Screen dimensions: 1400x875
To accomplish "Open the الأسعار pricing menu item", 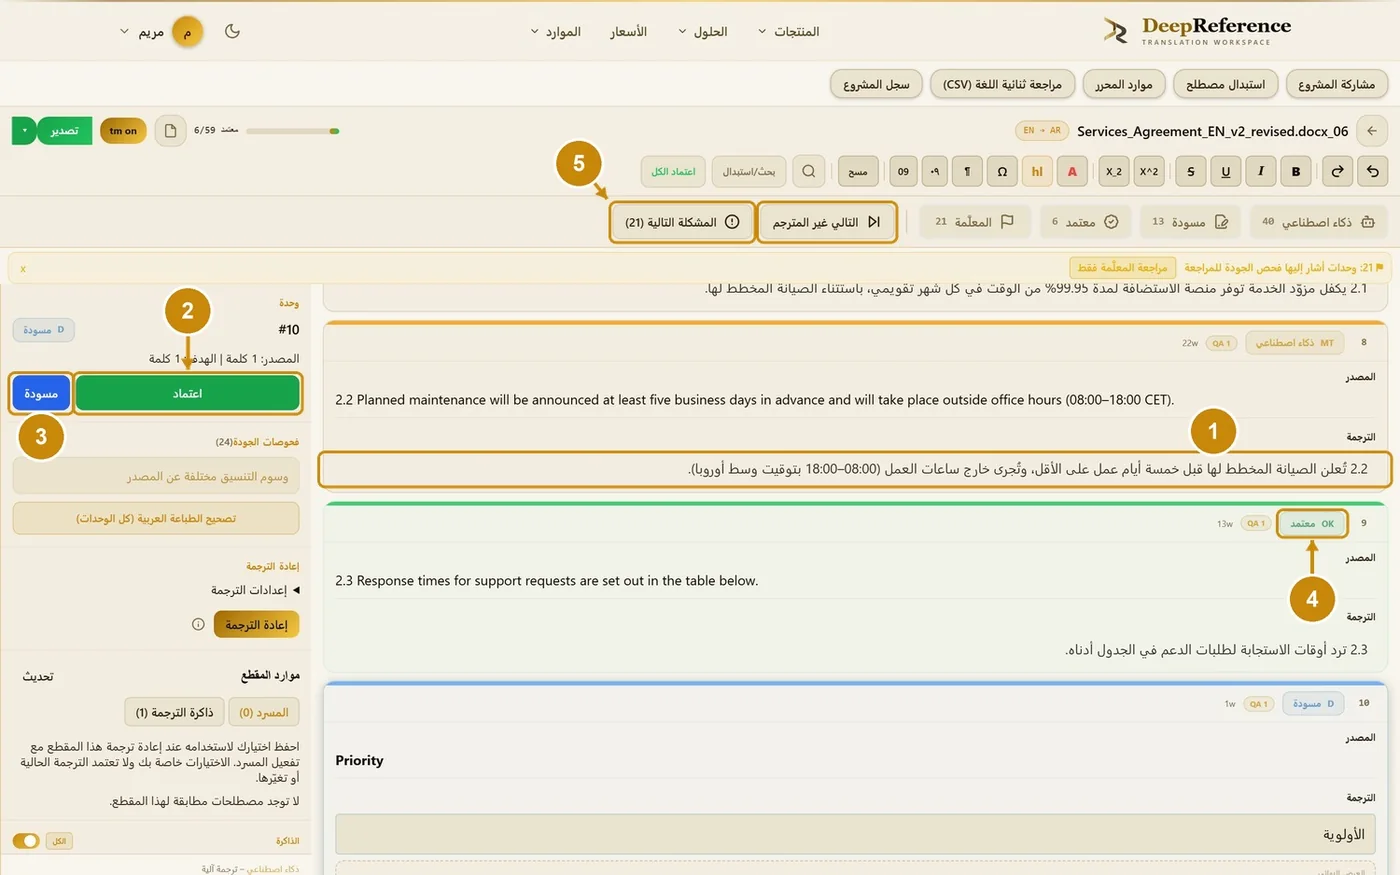I will tap(629, 32).
